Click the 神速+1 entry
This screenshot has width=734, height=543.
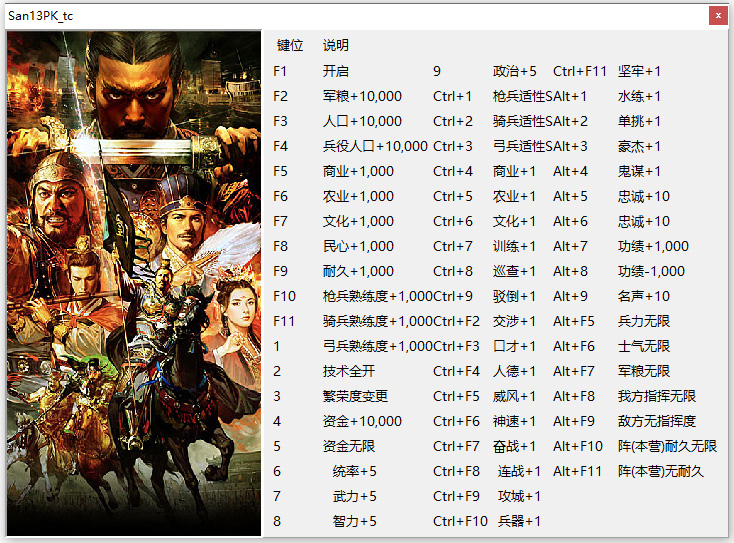coord(514,421)
